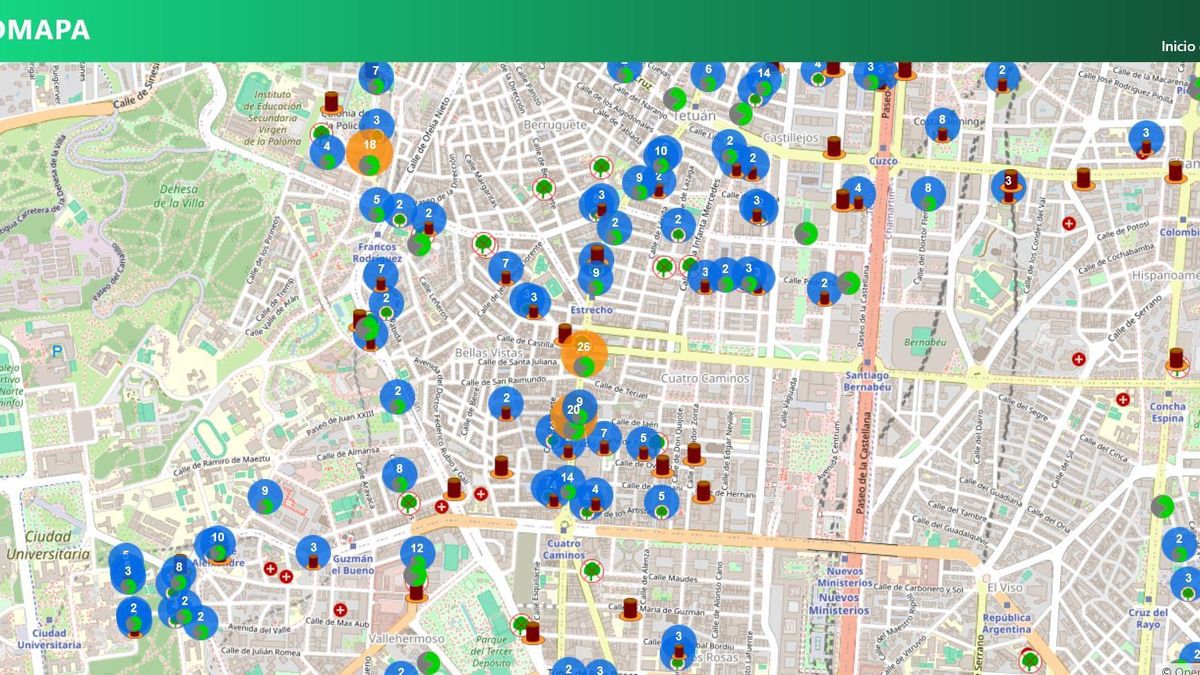
Task: Select red cross marker near Calle de Potosí
Action: tap(1069, 224)
